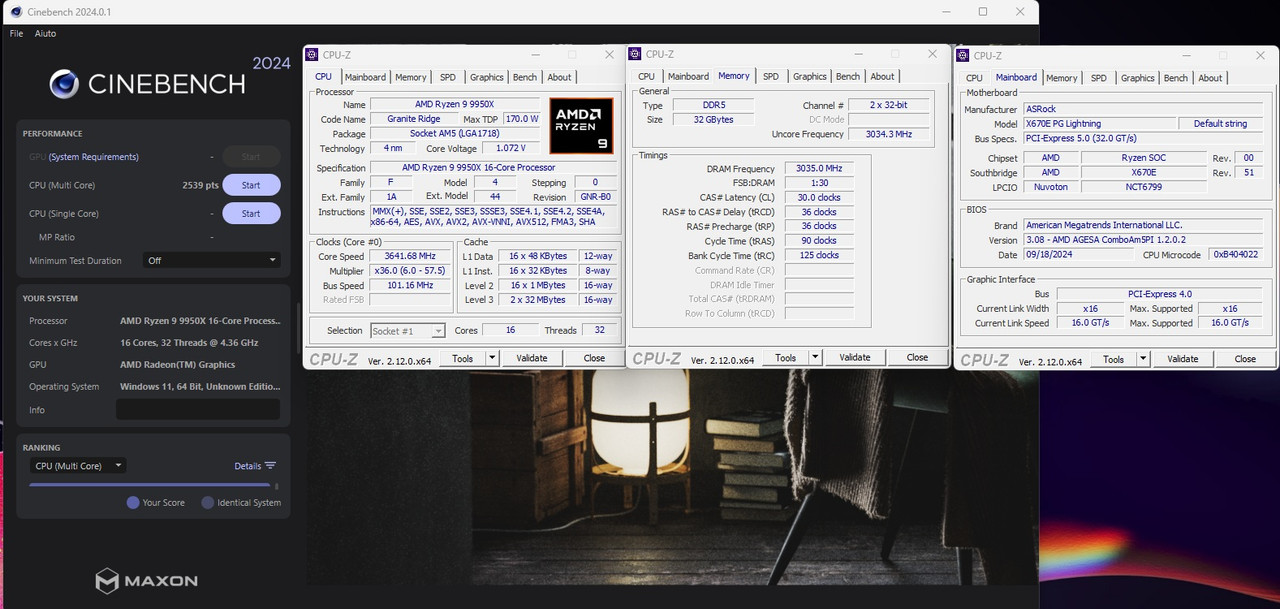Switch to CPU tab in Mainboard window
The width and height of the screenshot is (1280, 609).
click(974, 78)
